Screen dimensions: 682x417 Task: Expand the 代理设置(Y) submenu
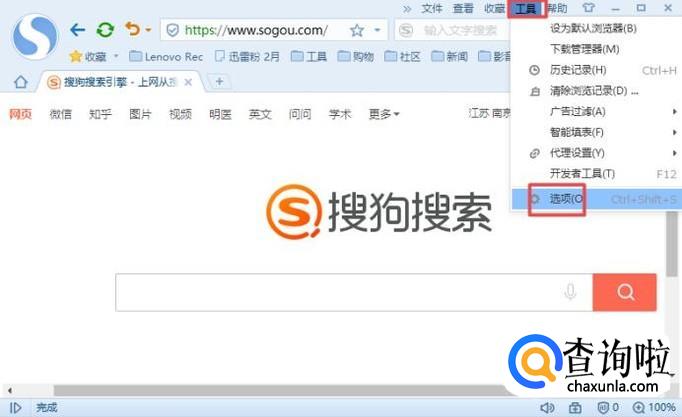(594, 153)
